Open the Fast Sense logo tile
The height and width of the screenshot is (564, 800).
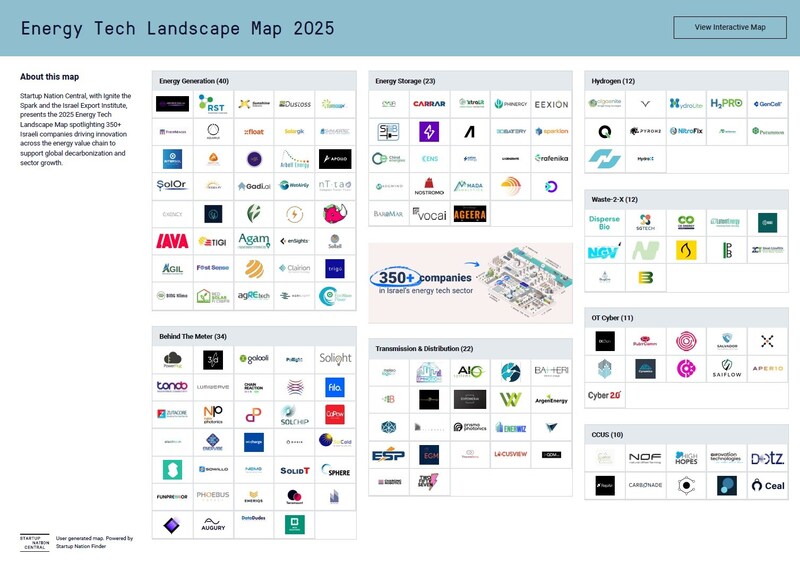tap(213, 268)
